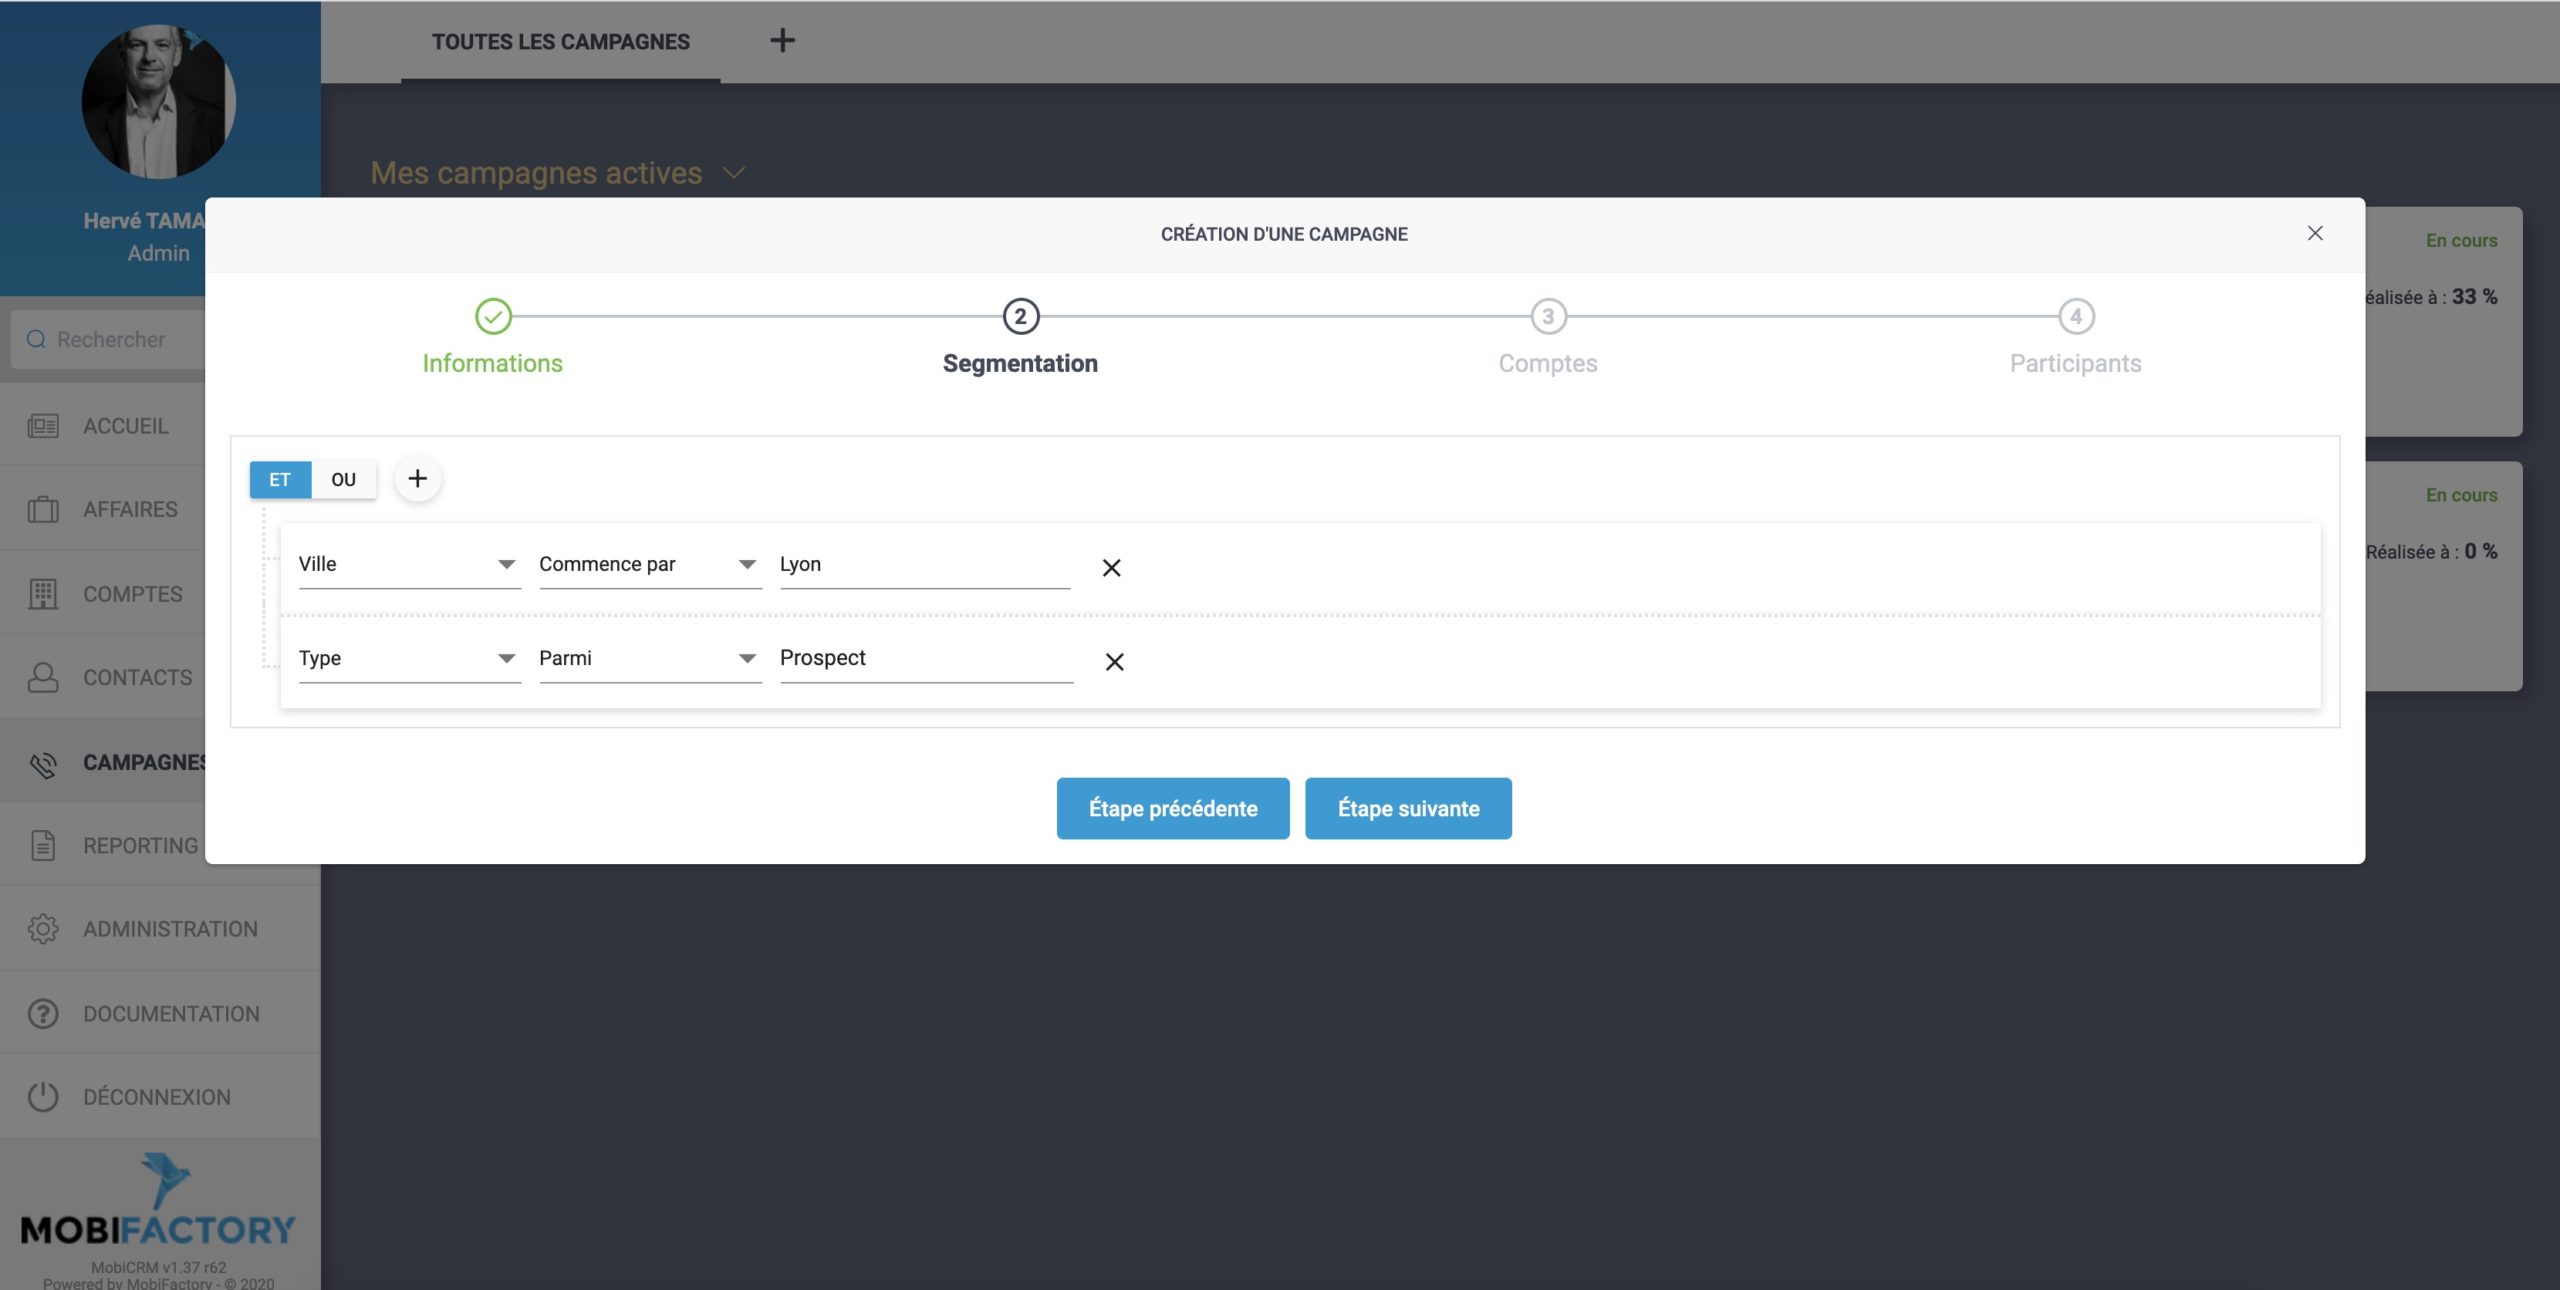The height and width of the screenshot is (1290, 2560).
Task: Open the Toutes les campagnes tab
Action: point(560,42)
